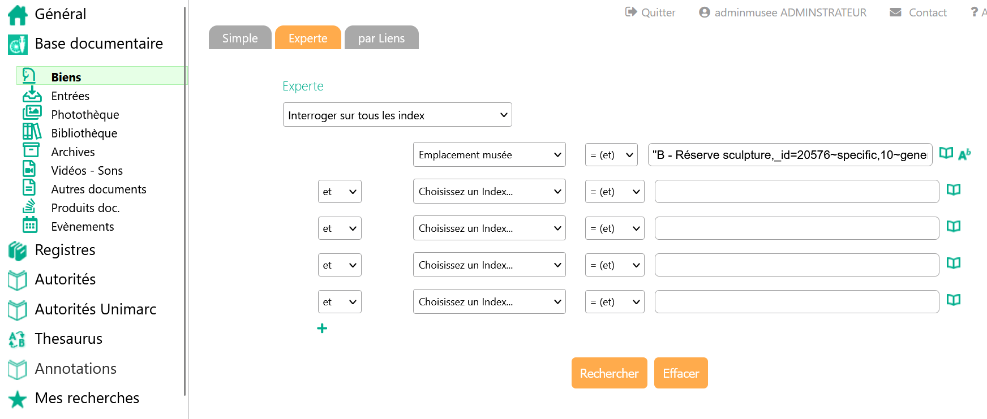Viewport: 987px width, 419px height.
Task: Click the Mes recherches star icon
Action: [x=17, y=398]
